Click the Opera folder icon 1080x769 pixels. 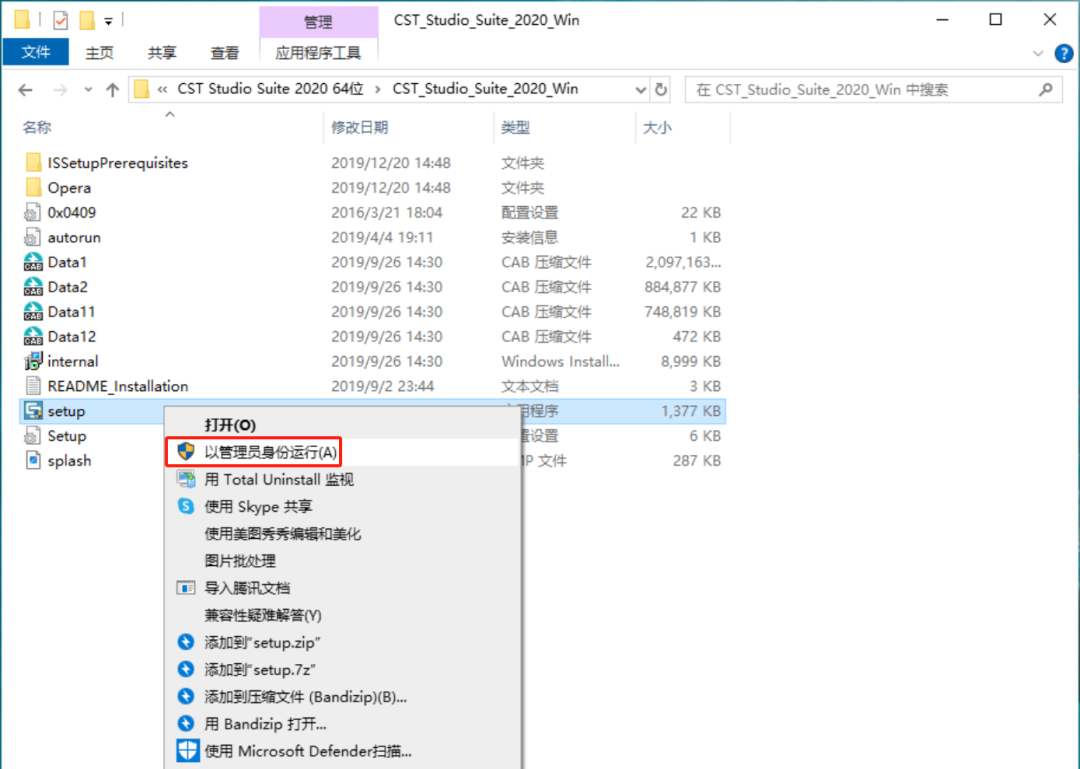click(x=33, y=187)
